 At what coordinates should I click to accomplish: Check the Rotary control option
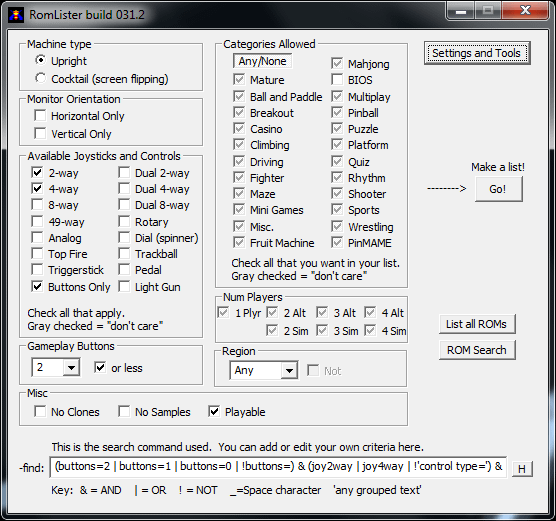coord(124,221)
